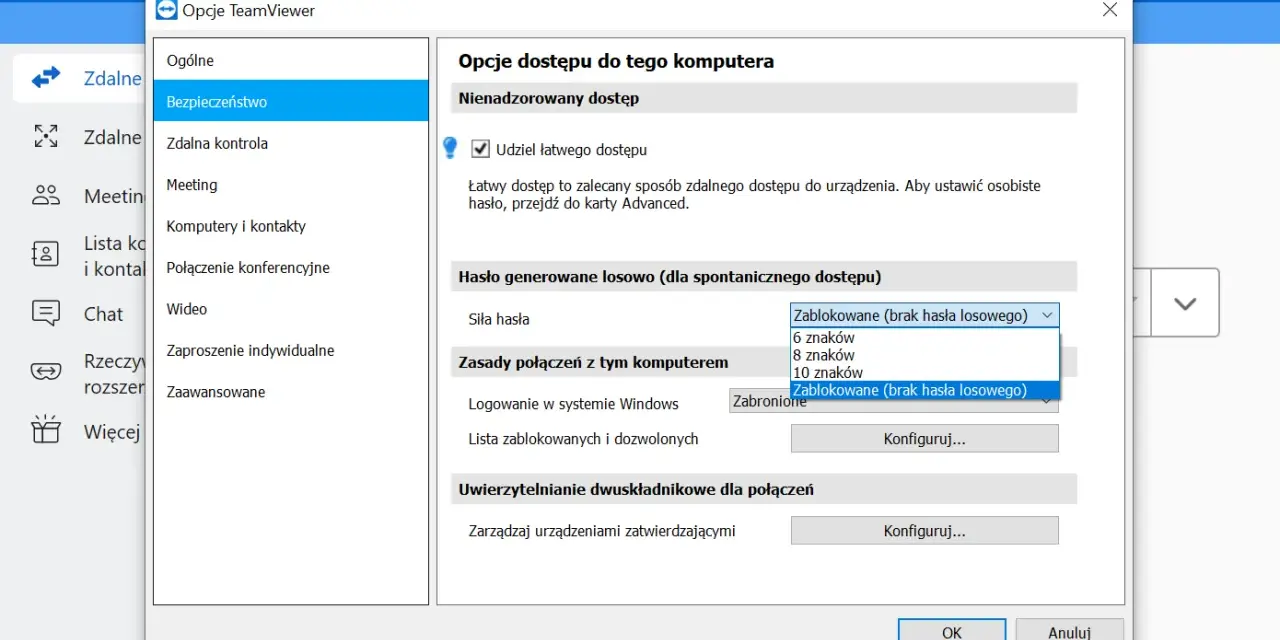1280x640 pixels.
Task: Select Zablokowane (brak hasła losowego) list option
Action: (x=924, y=390)
